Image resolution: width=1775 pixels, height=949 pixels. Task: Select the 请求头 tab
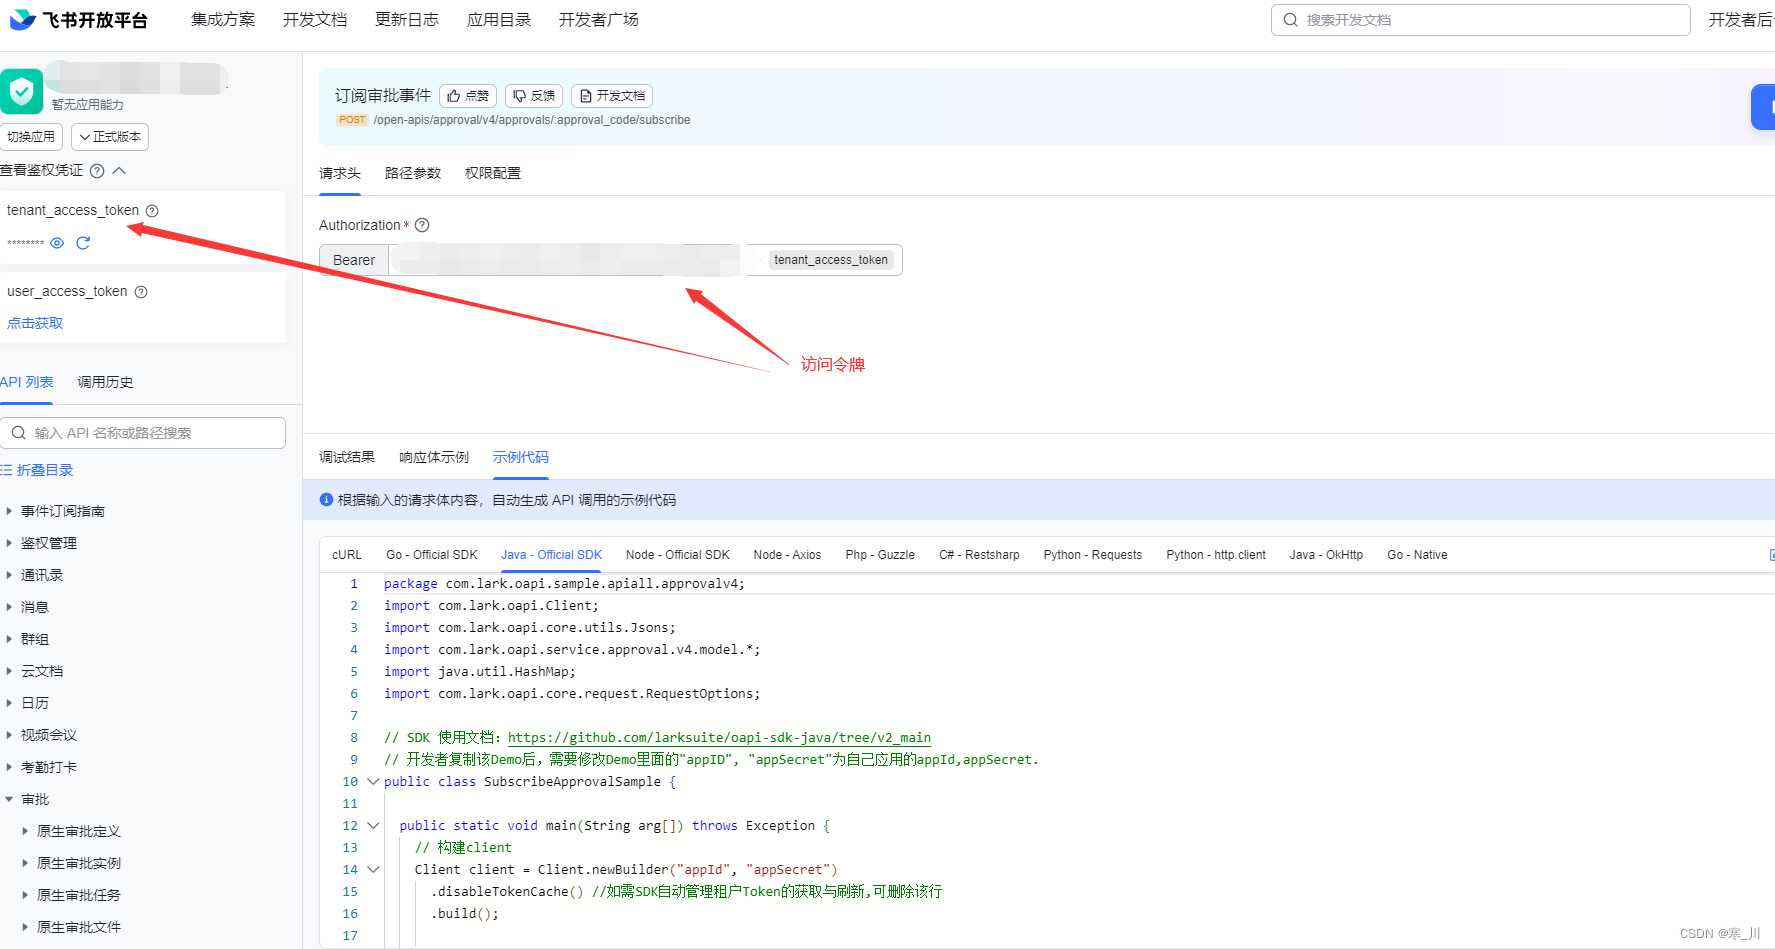tap(340, 173)
